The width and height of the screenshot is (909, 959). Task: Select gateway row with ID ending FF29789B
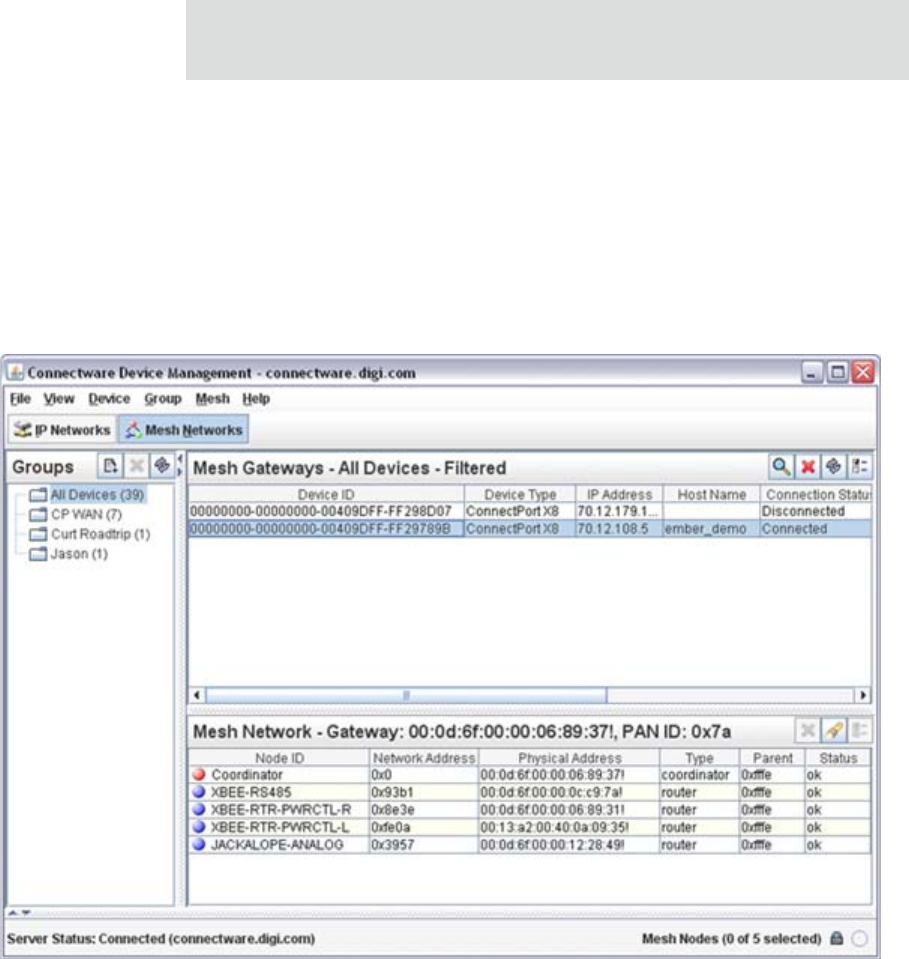click(x=530, y=528)
